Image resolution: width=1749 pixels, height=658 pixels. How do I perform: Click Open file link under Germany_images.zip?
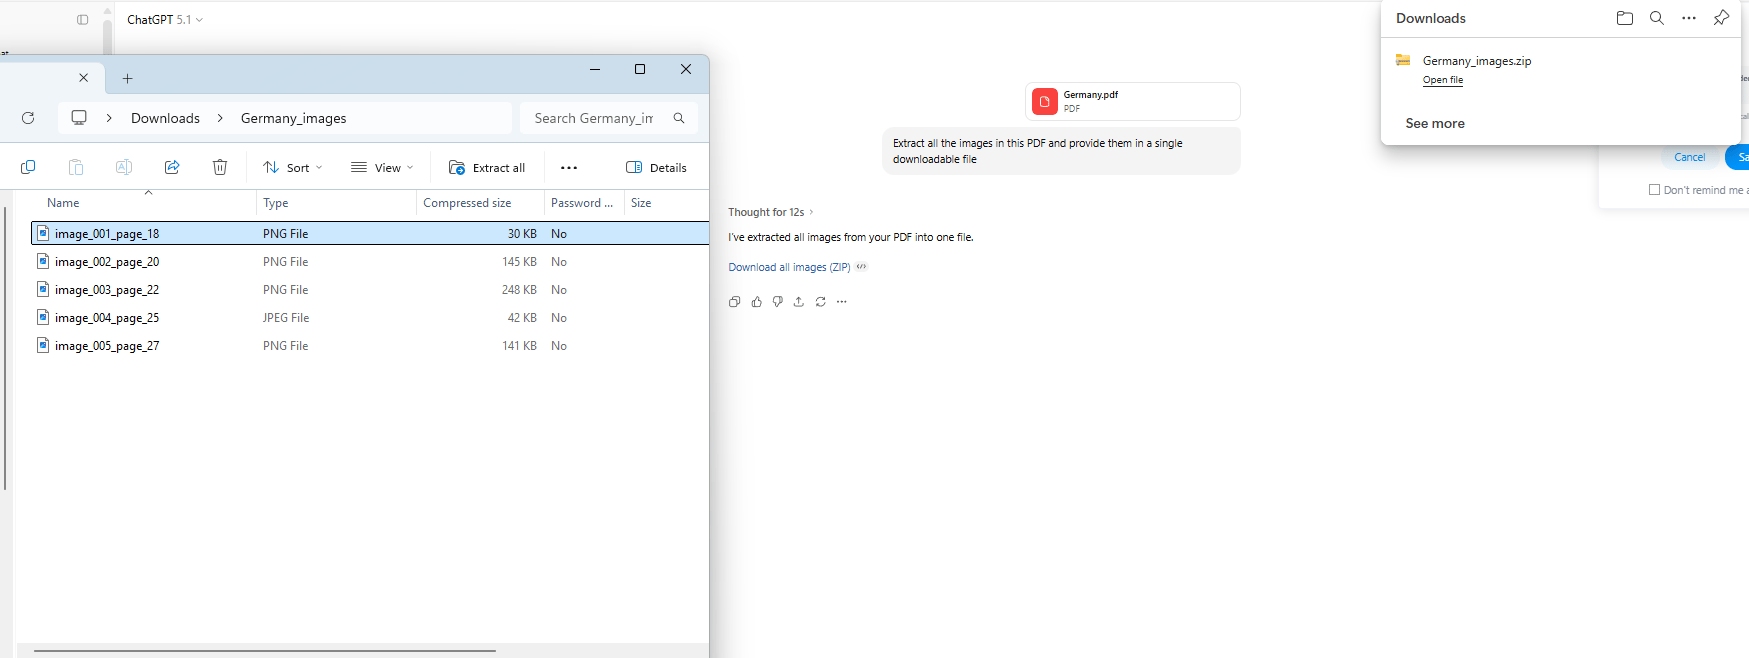1443,80
